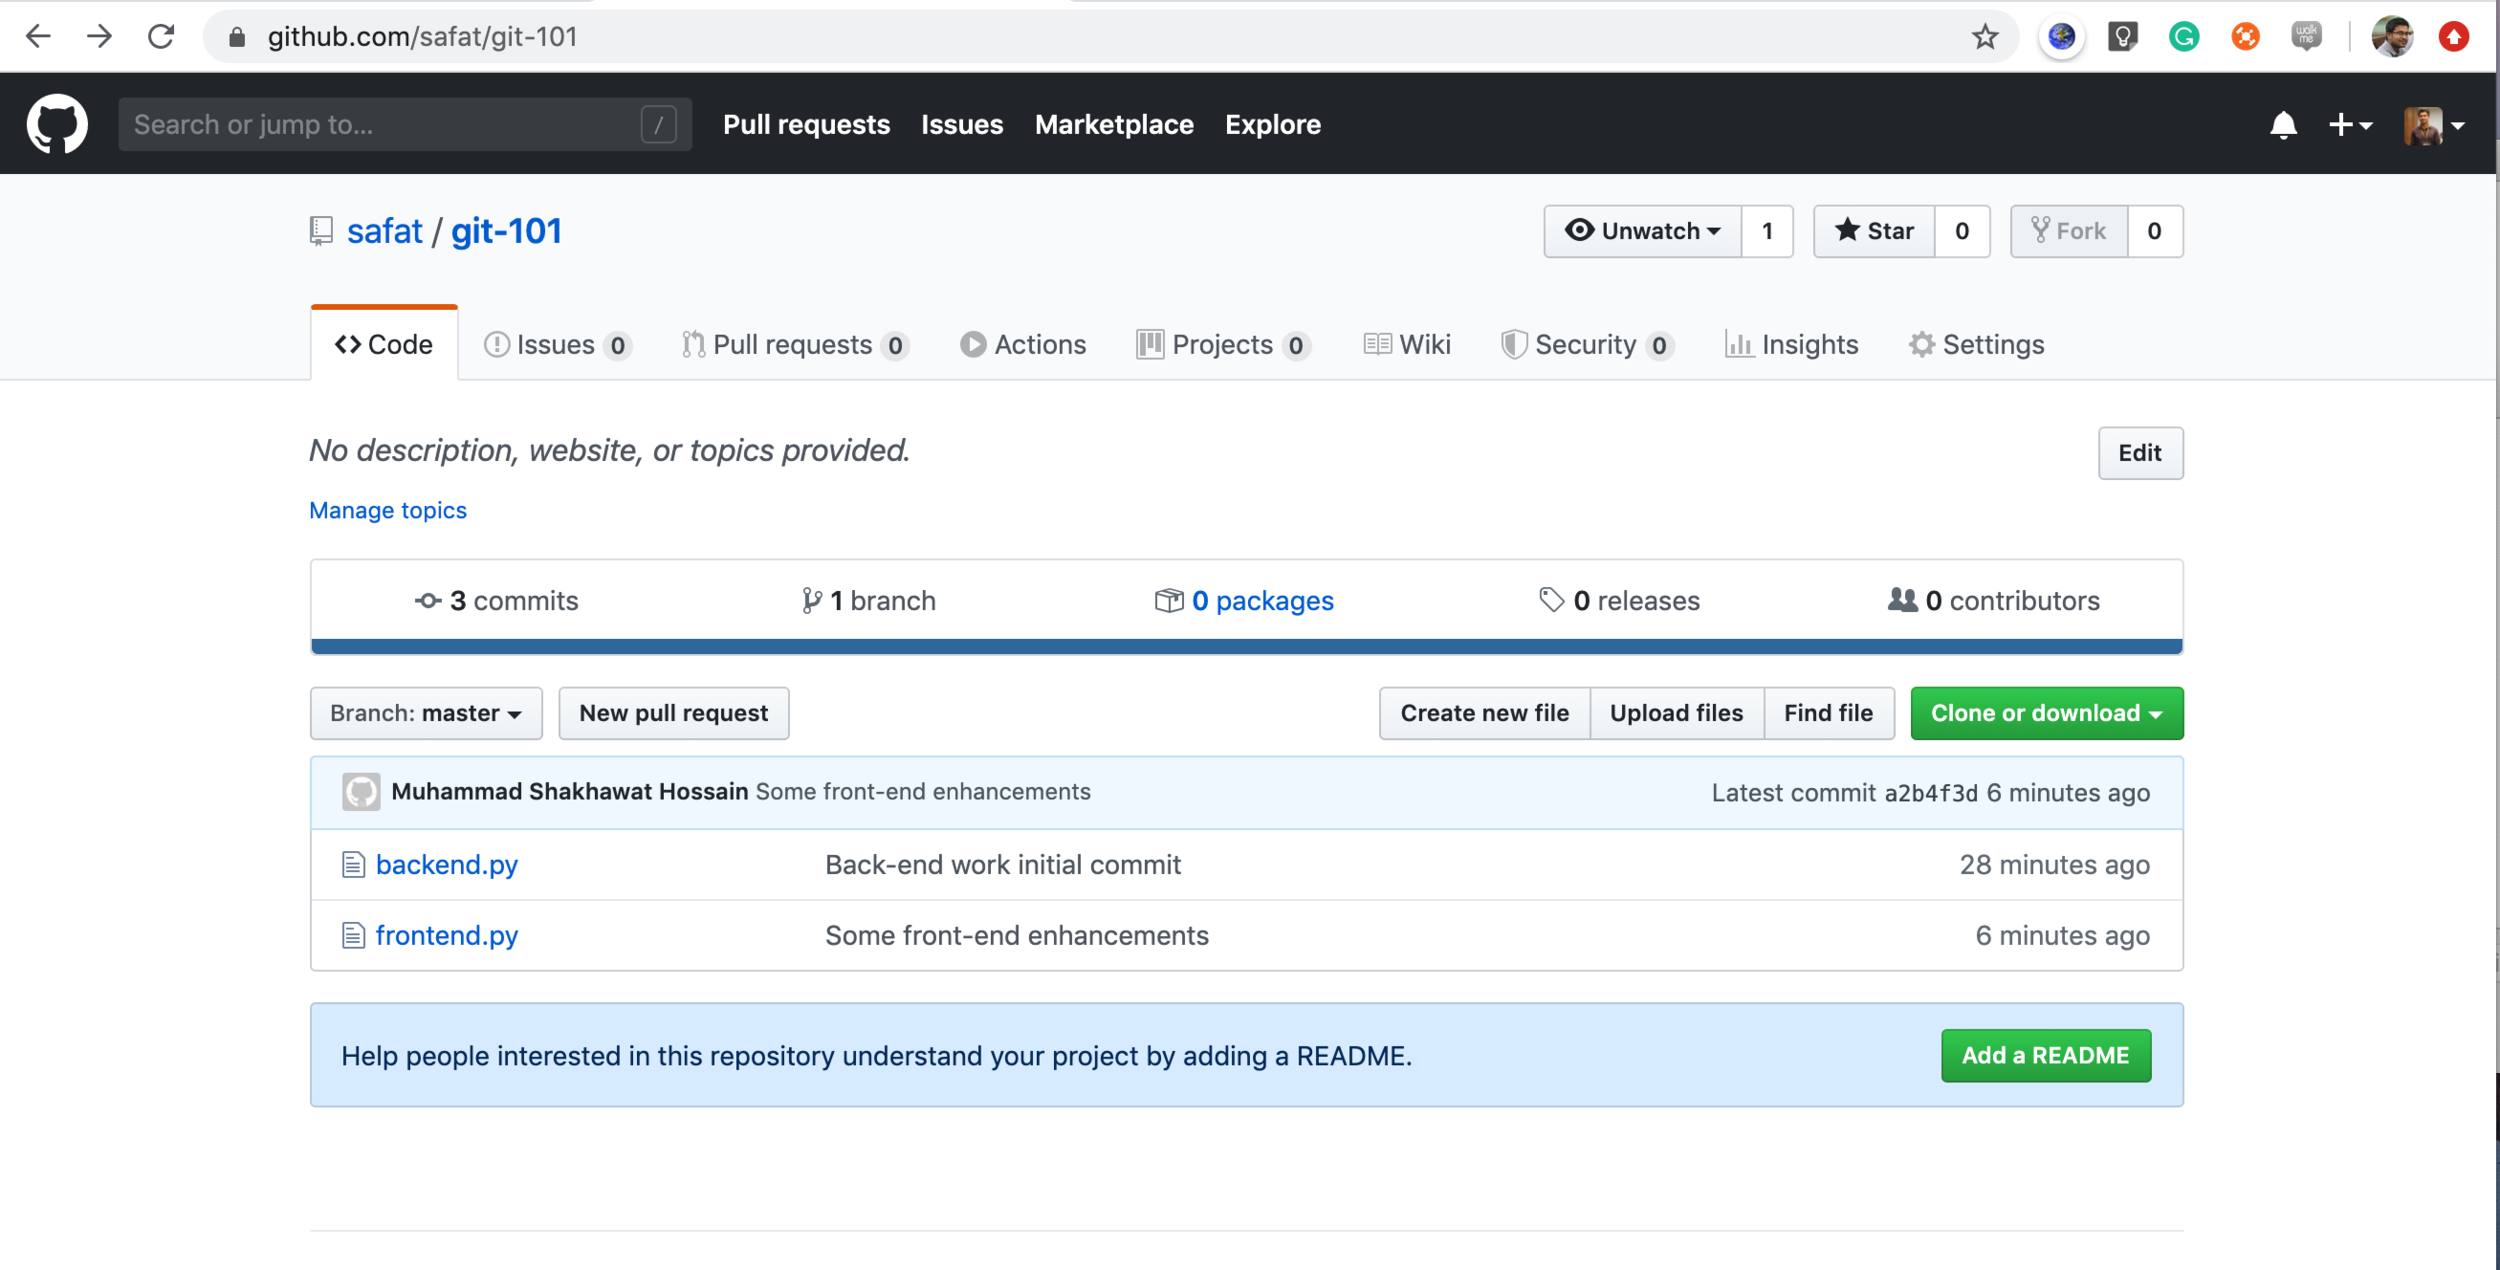This screenshot has width=2500, height=1270.
Task: Open the notifications bell
Action: [x=2283, y=125]
